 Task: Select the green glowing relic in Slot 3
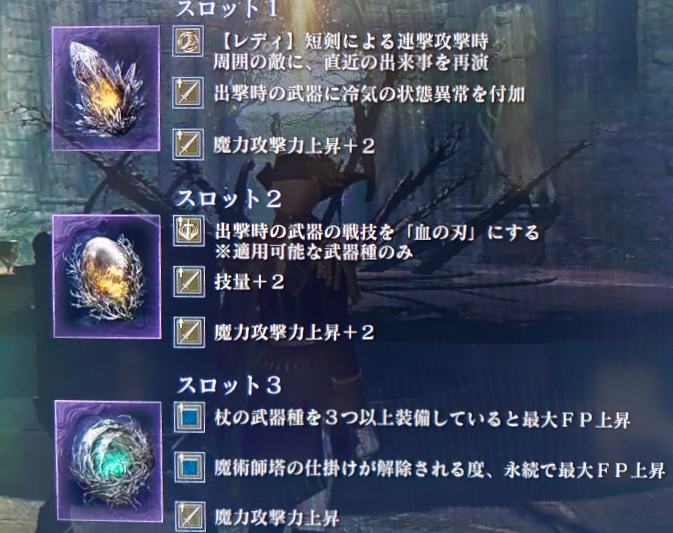click(x=109, y=461)
